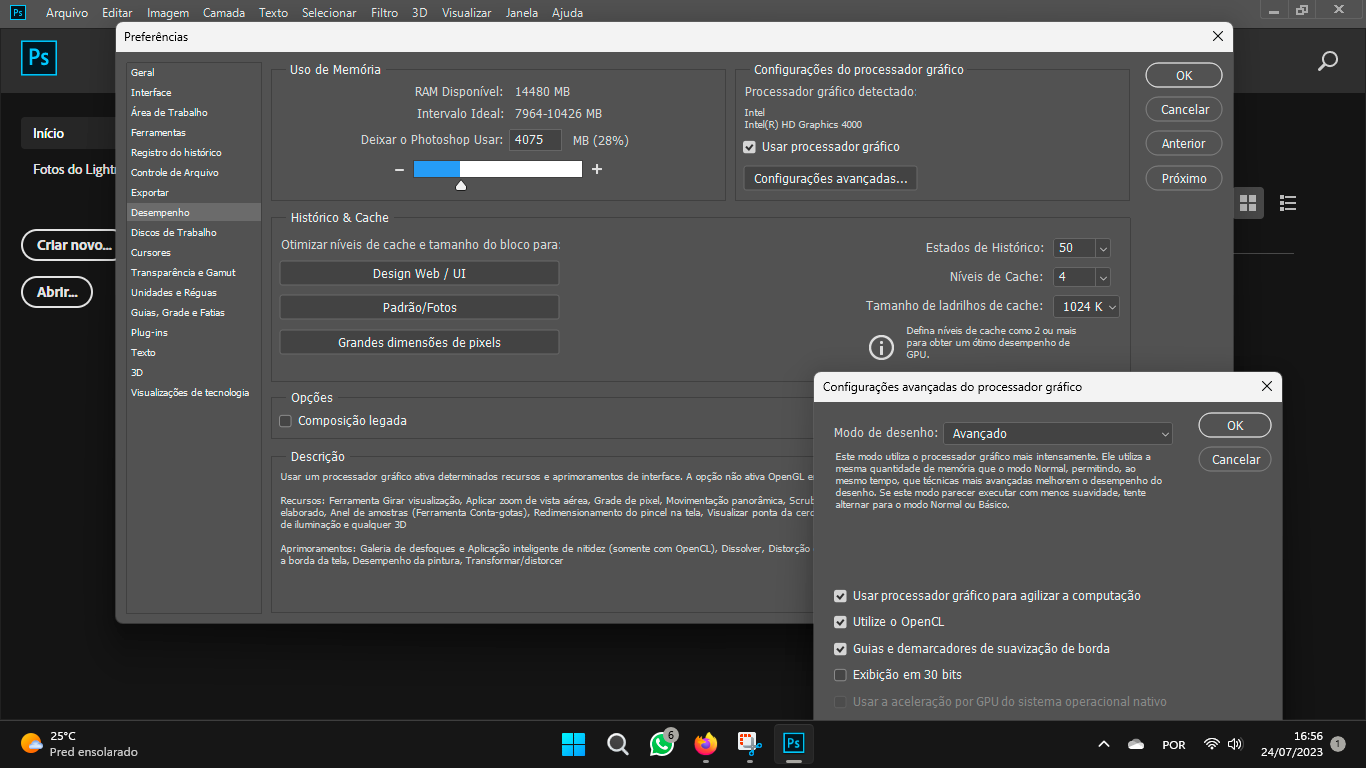Viewport: 1366px width, 768px height.
Task: Expand Tamanho de ladrilhos de cache
Action: pos(1086,307)
